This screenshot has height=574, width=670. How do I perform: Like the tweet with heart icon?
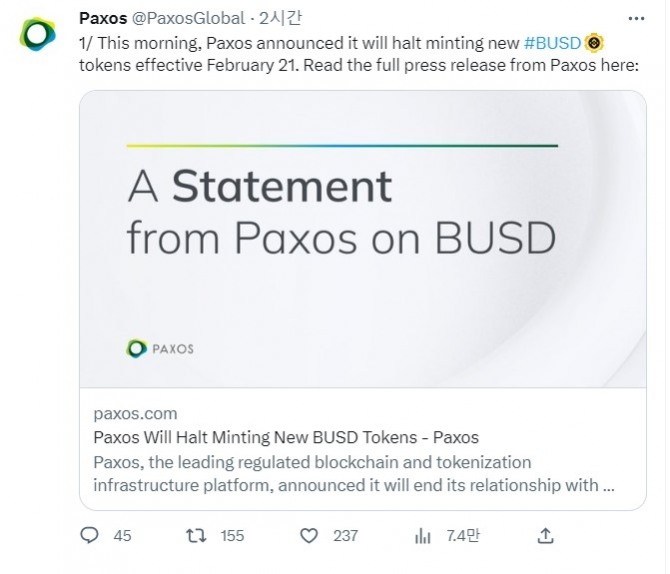point(309,535)
